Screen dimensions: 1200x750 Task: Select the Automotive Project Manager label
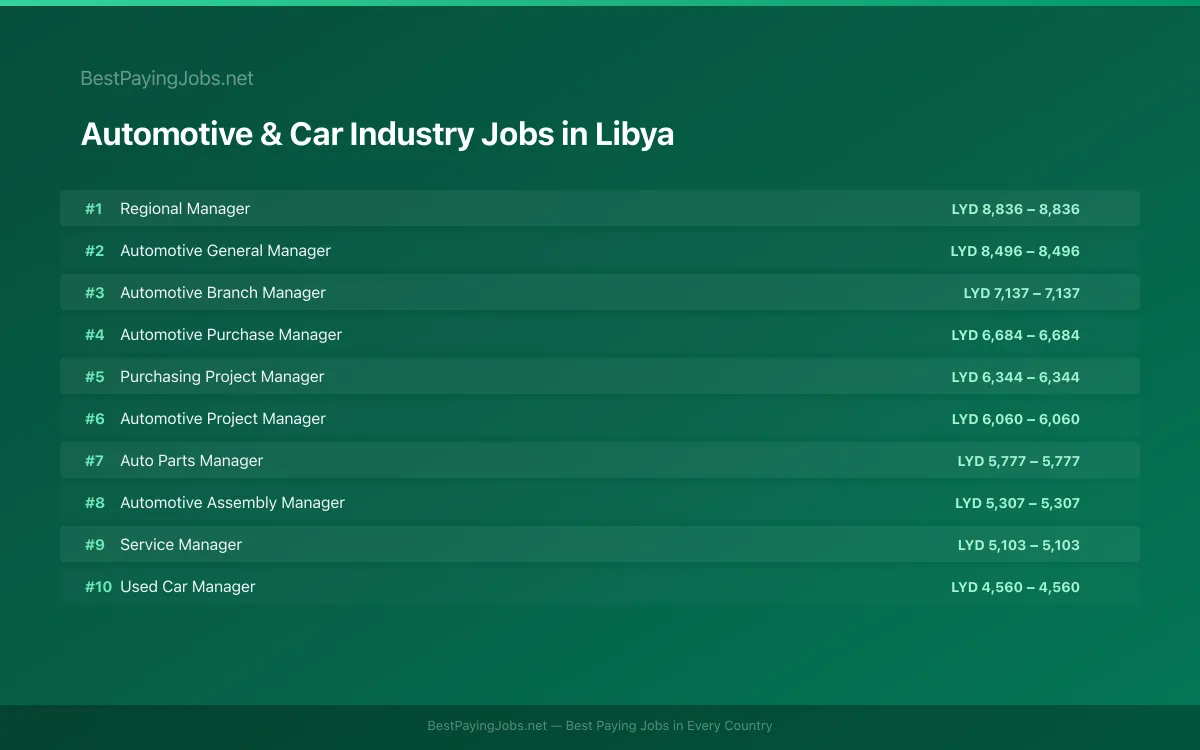(223, 419)
